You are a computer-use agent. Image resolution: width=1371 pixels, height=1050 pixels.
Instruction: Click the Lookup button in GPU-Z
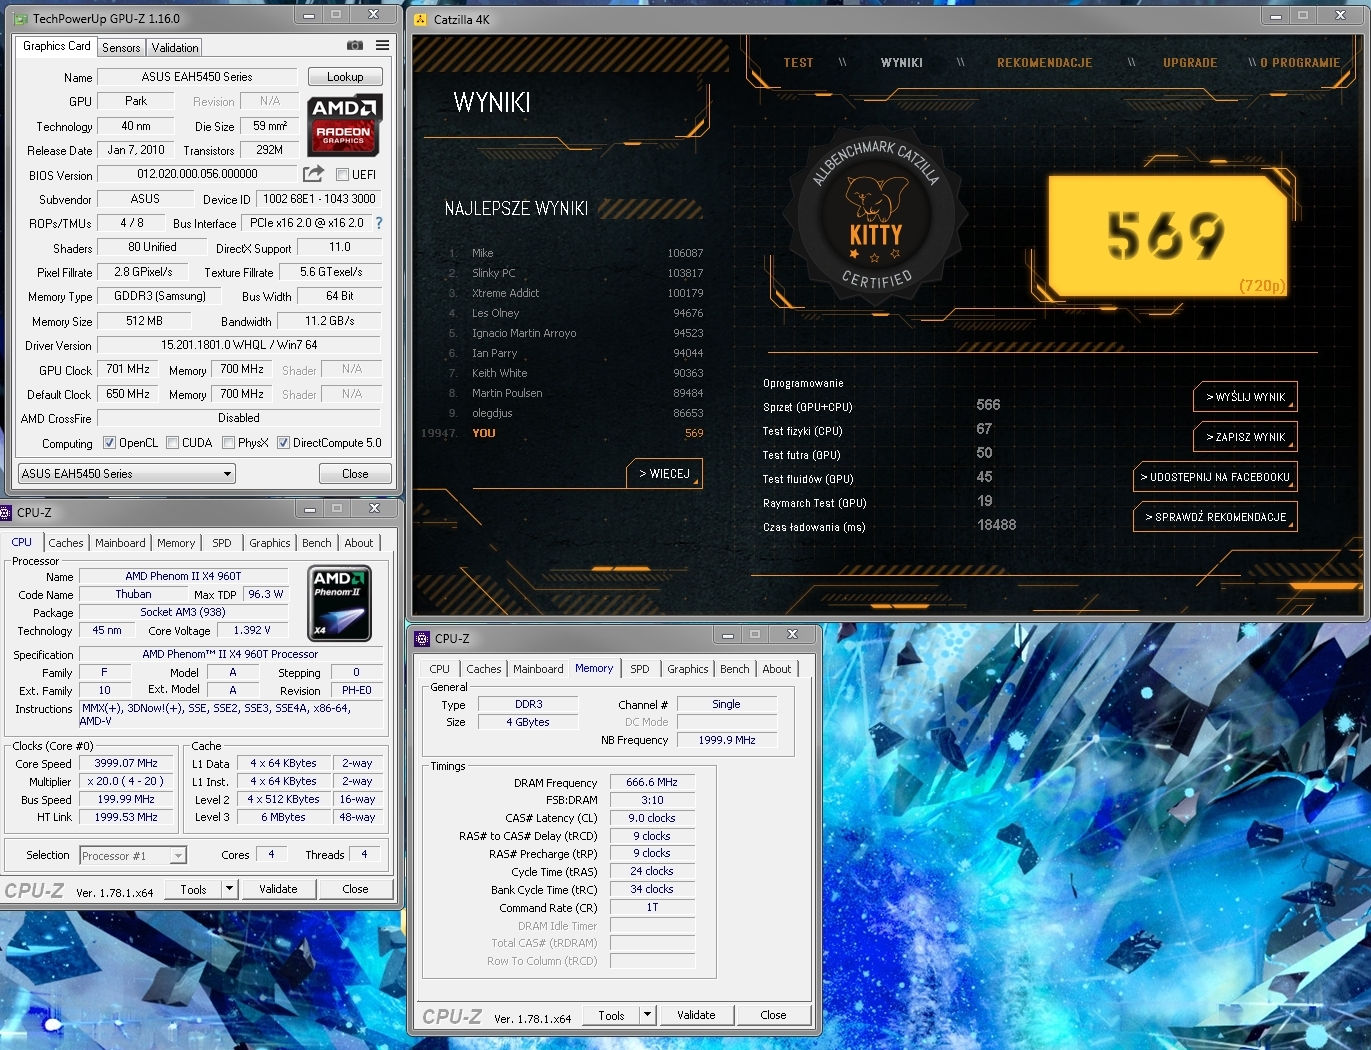345,77
